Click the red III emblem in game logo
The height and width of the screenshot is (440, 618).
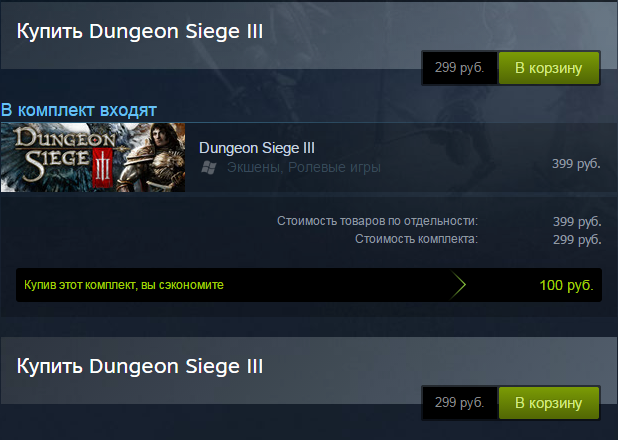(102, 168)
